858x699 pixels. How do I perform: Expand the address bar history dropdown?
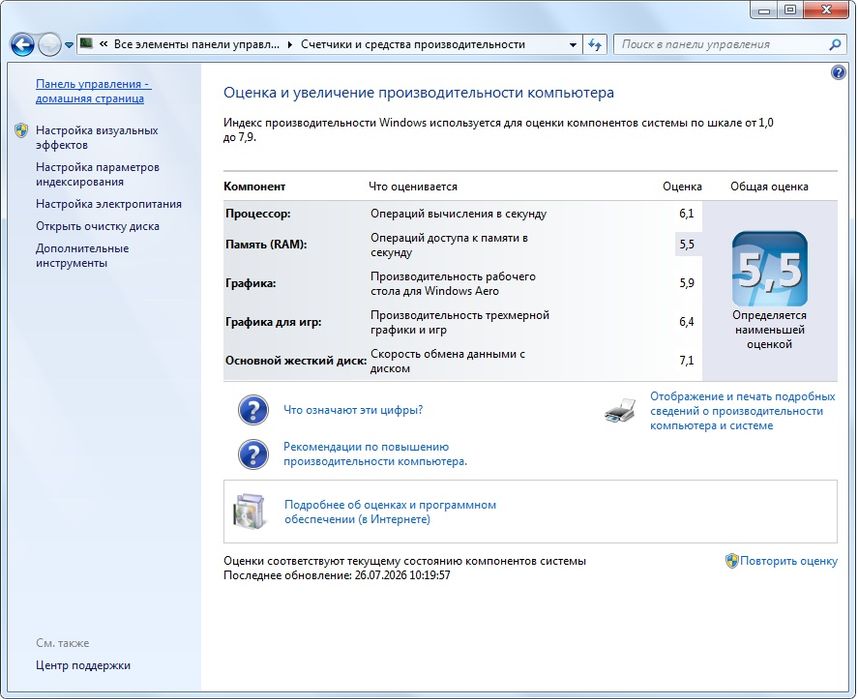[572, 45]
